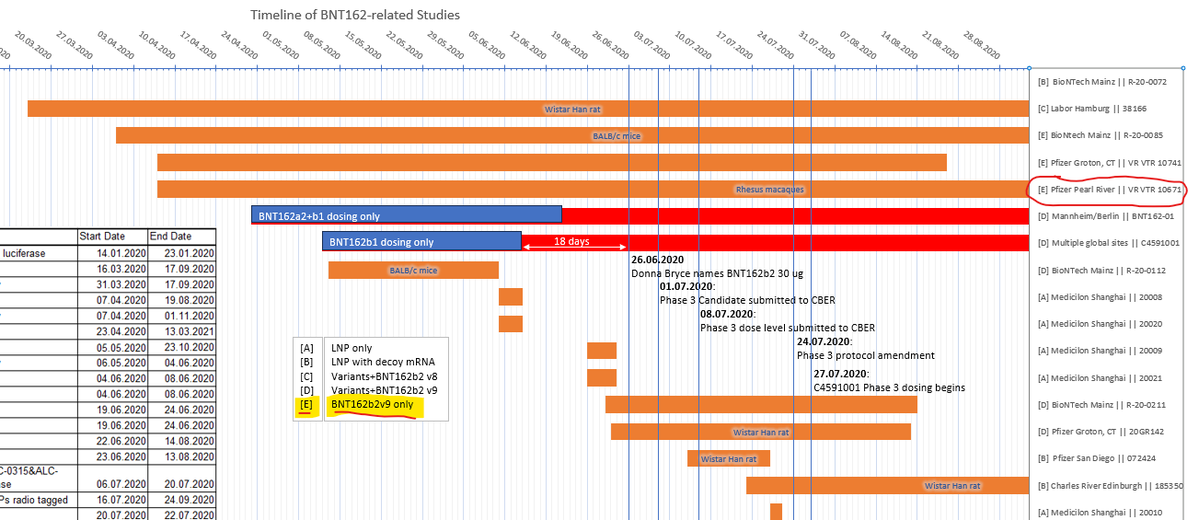The image size is (1199, 520).
Task: Select the 14.01.2020 start date cell
Action: coord(120,254)
